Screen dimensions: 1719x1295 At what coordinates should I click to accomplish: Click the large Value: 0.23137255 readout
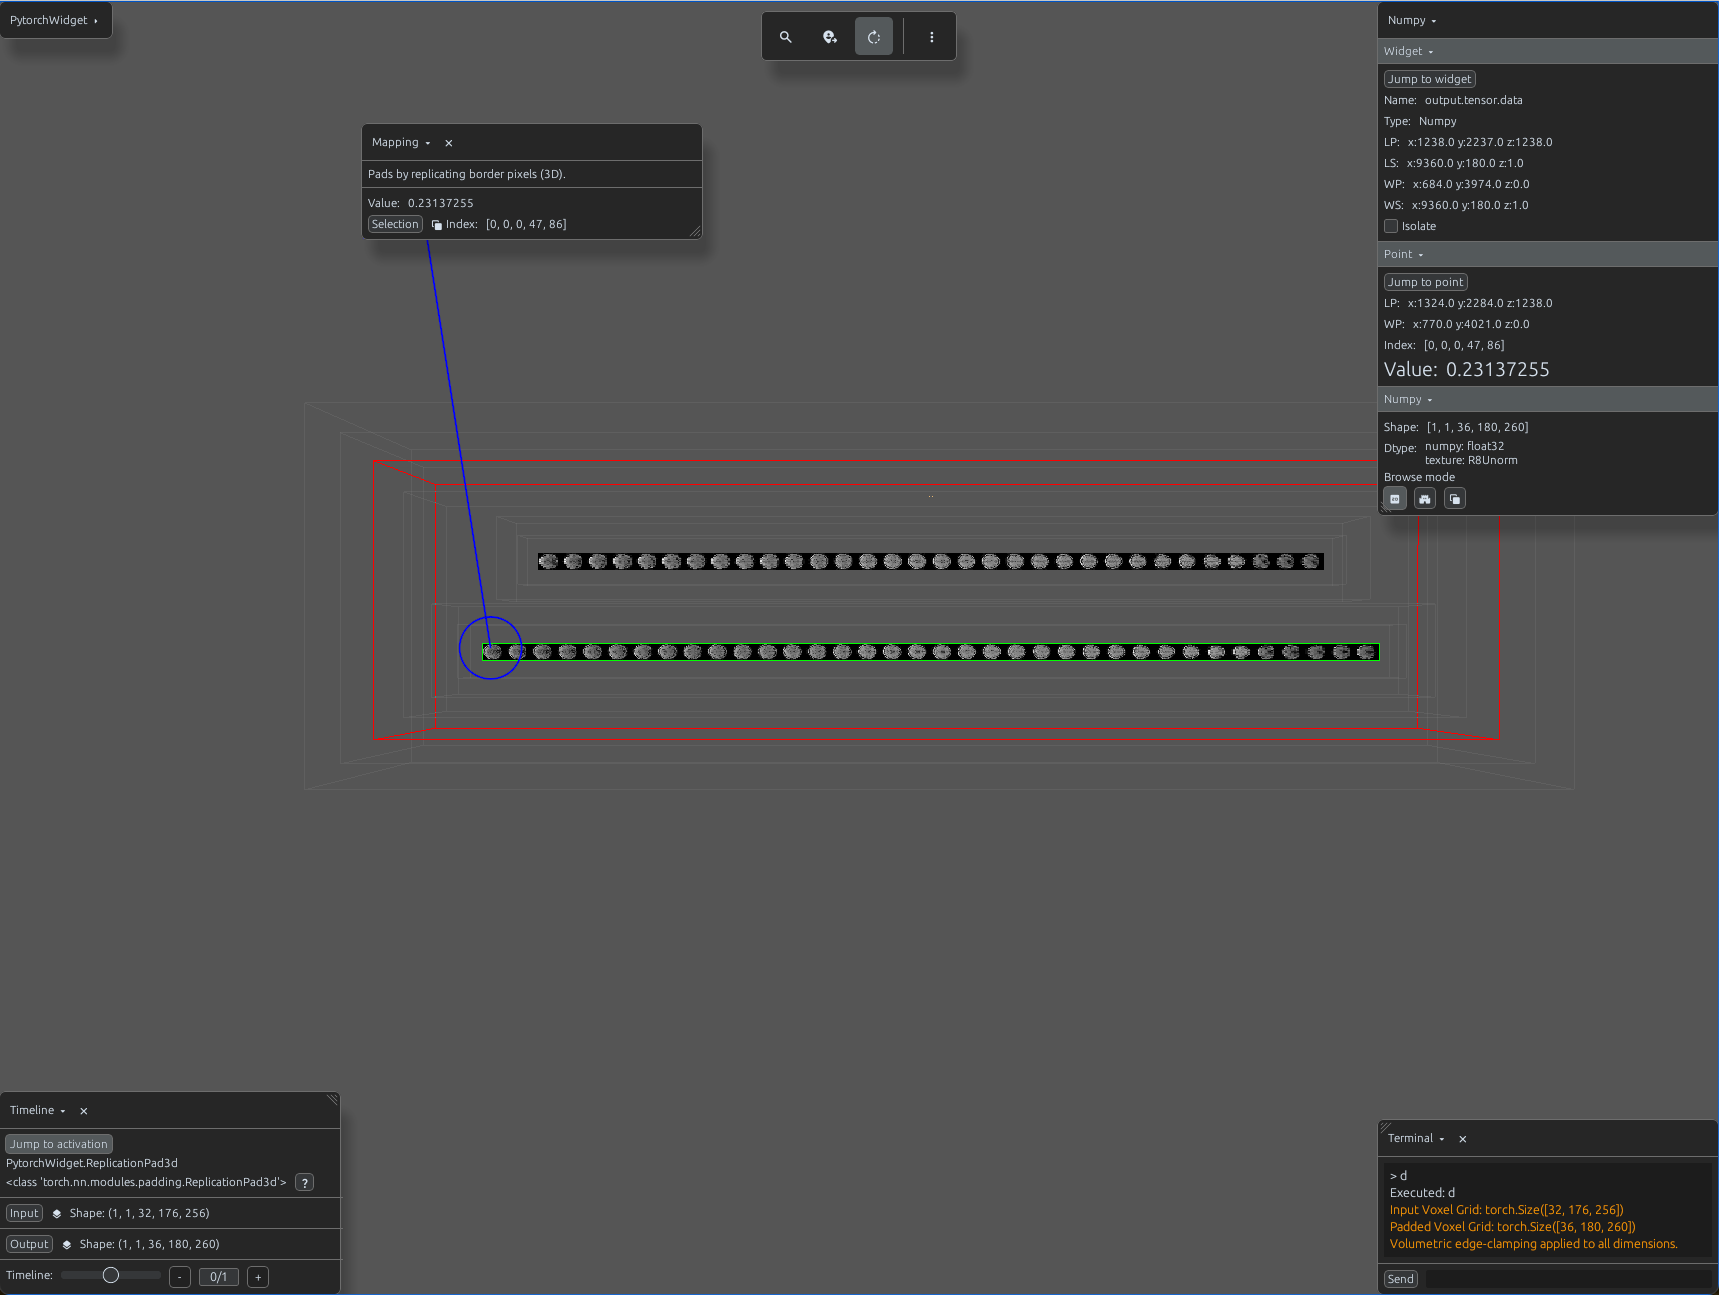(1466, 370)
